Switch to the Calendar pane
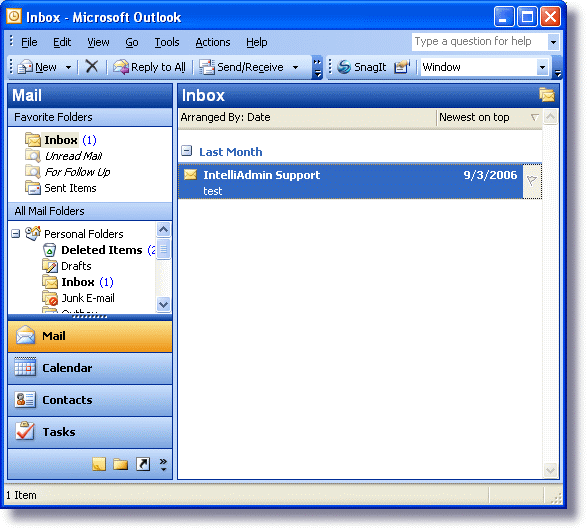The image size is (587, 529). [x=90, y=368]
